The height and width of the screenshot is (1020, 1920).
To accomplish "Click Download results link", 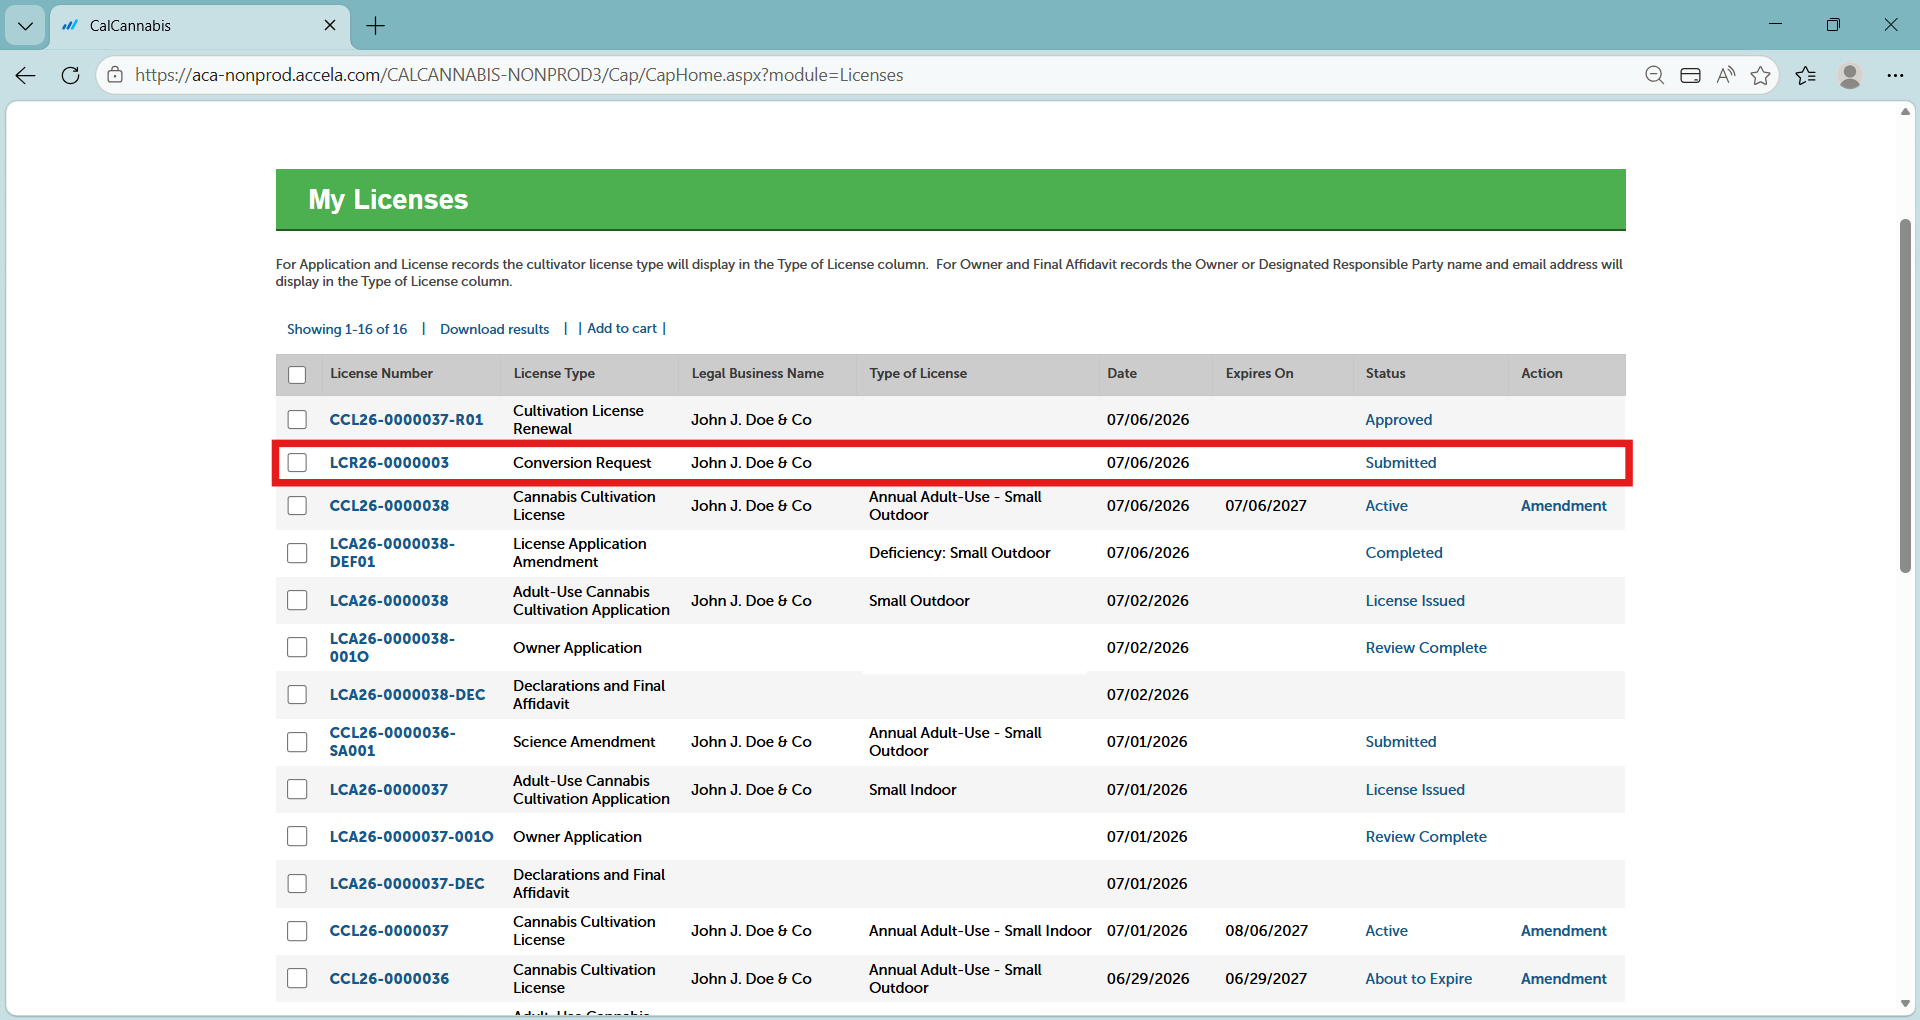I will pyautogui.click(x=494, y=329).
